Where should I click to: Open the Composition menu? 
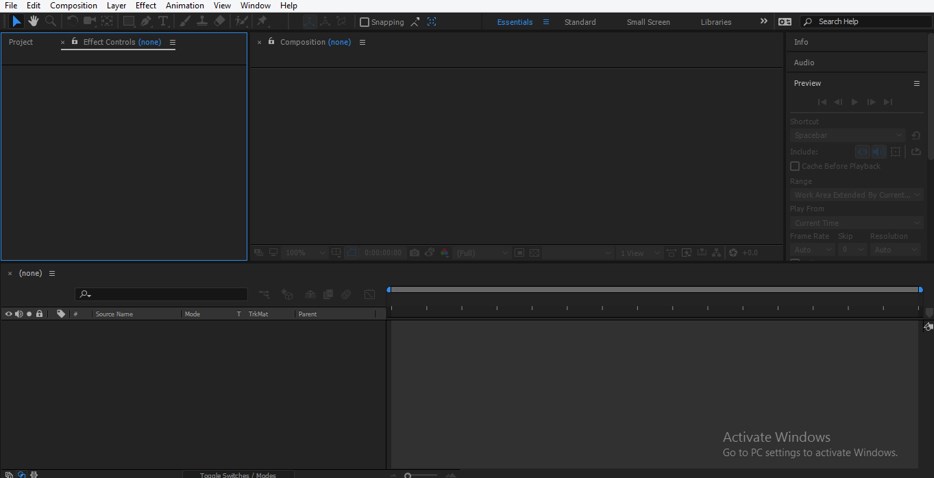coord(74,6)
